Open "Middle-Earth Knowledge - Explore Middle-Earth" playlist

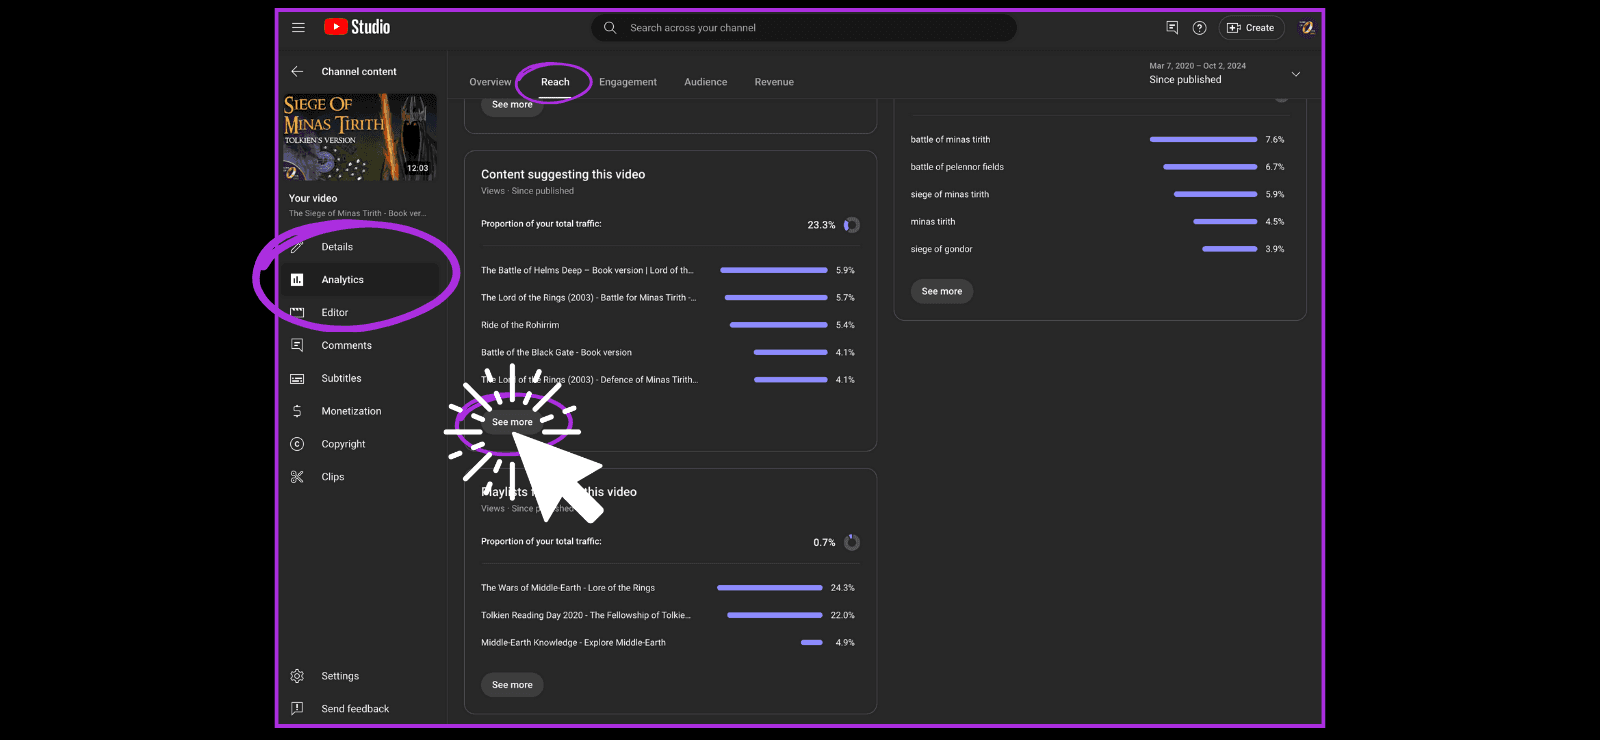click(573, 643)
